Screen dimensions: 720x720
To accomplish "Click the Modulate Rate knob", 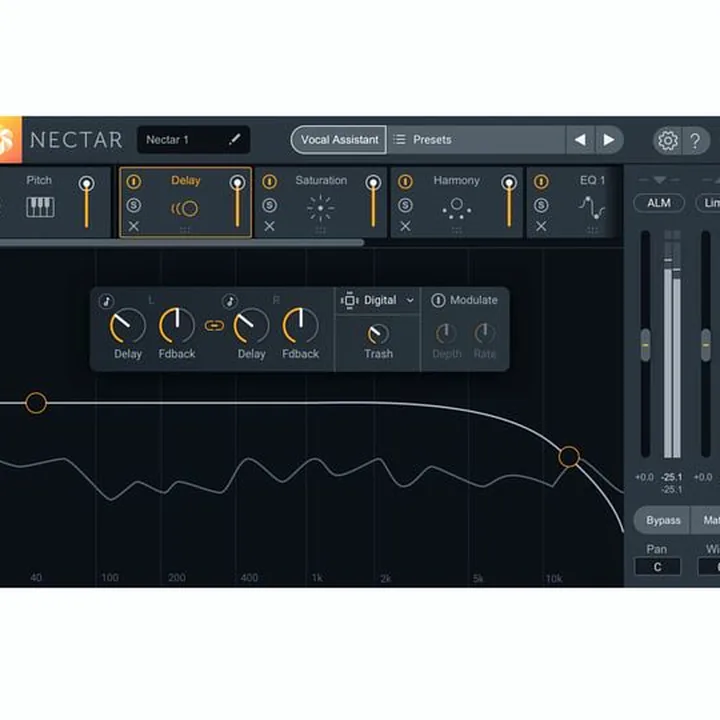I will [x=484, y=334].
